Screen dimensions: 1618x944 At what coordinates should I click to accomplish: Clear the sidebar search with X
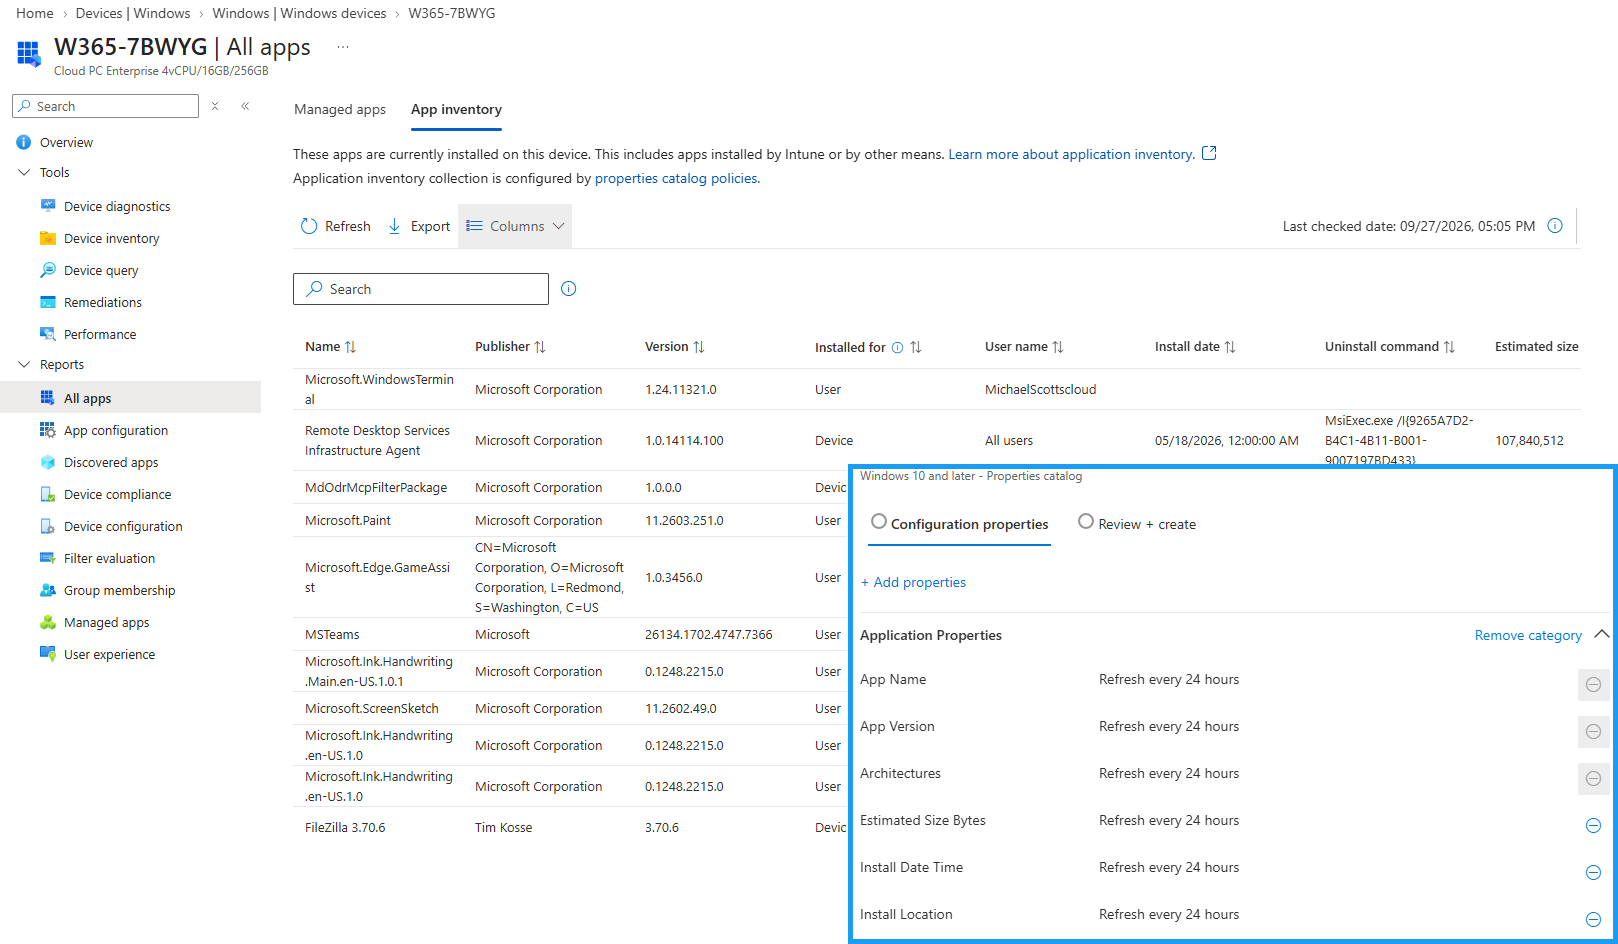tap(215, 106)
